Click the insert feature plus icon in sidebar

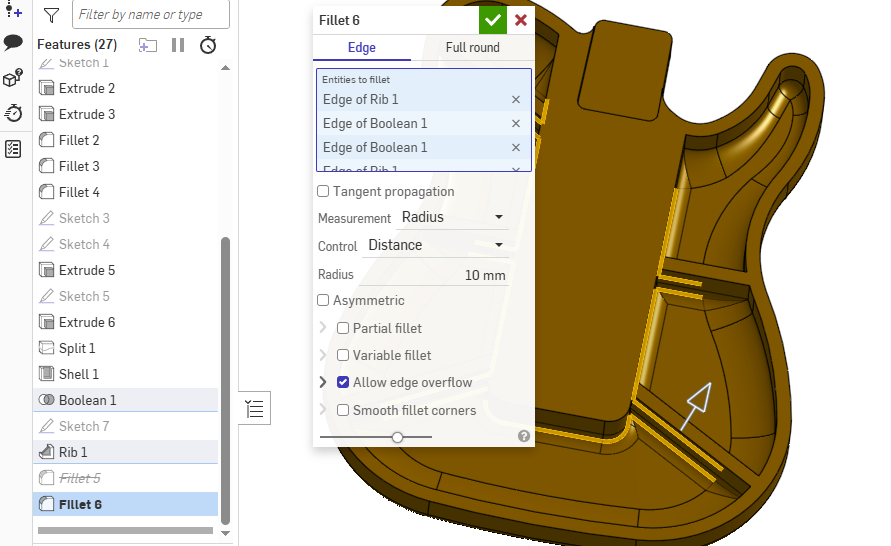coord(13,10)
